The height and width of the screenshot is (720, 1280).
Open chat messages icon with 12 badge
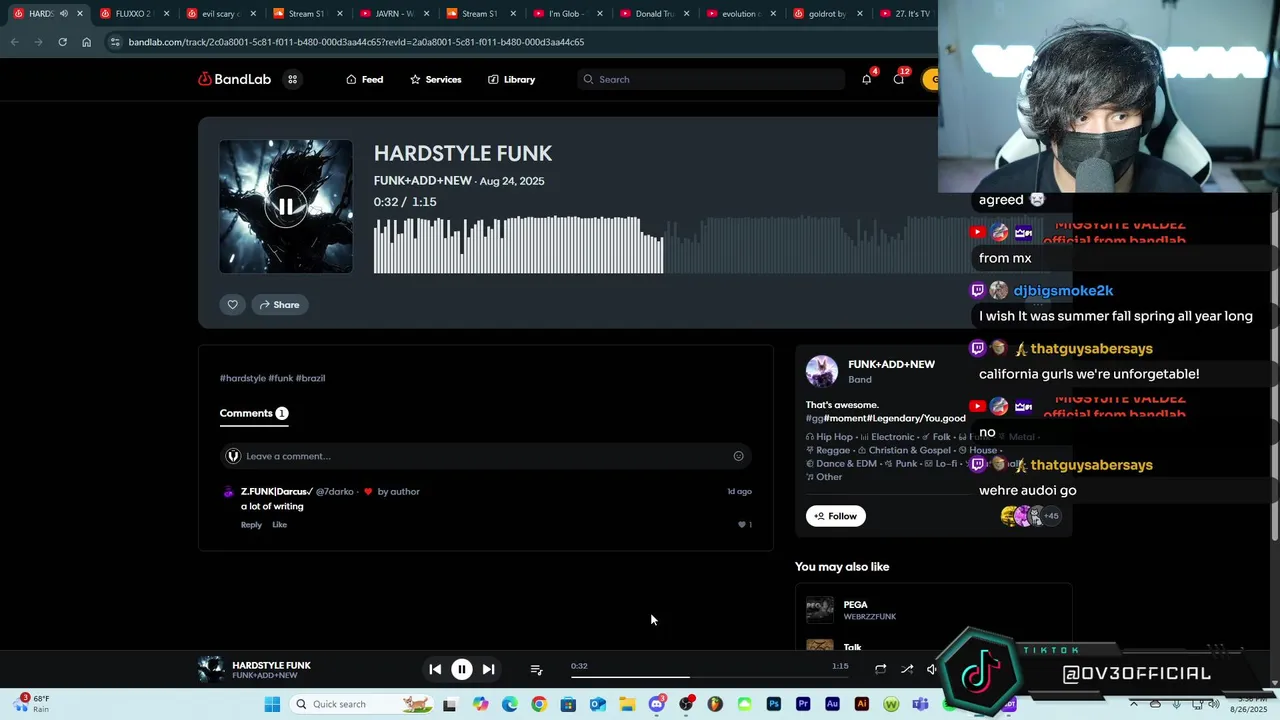pos(899,79)
